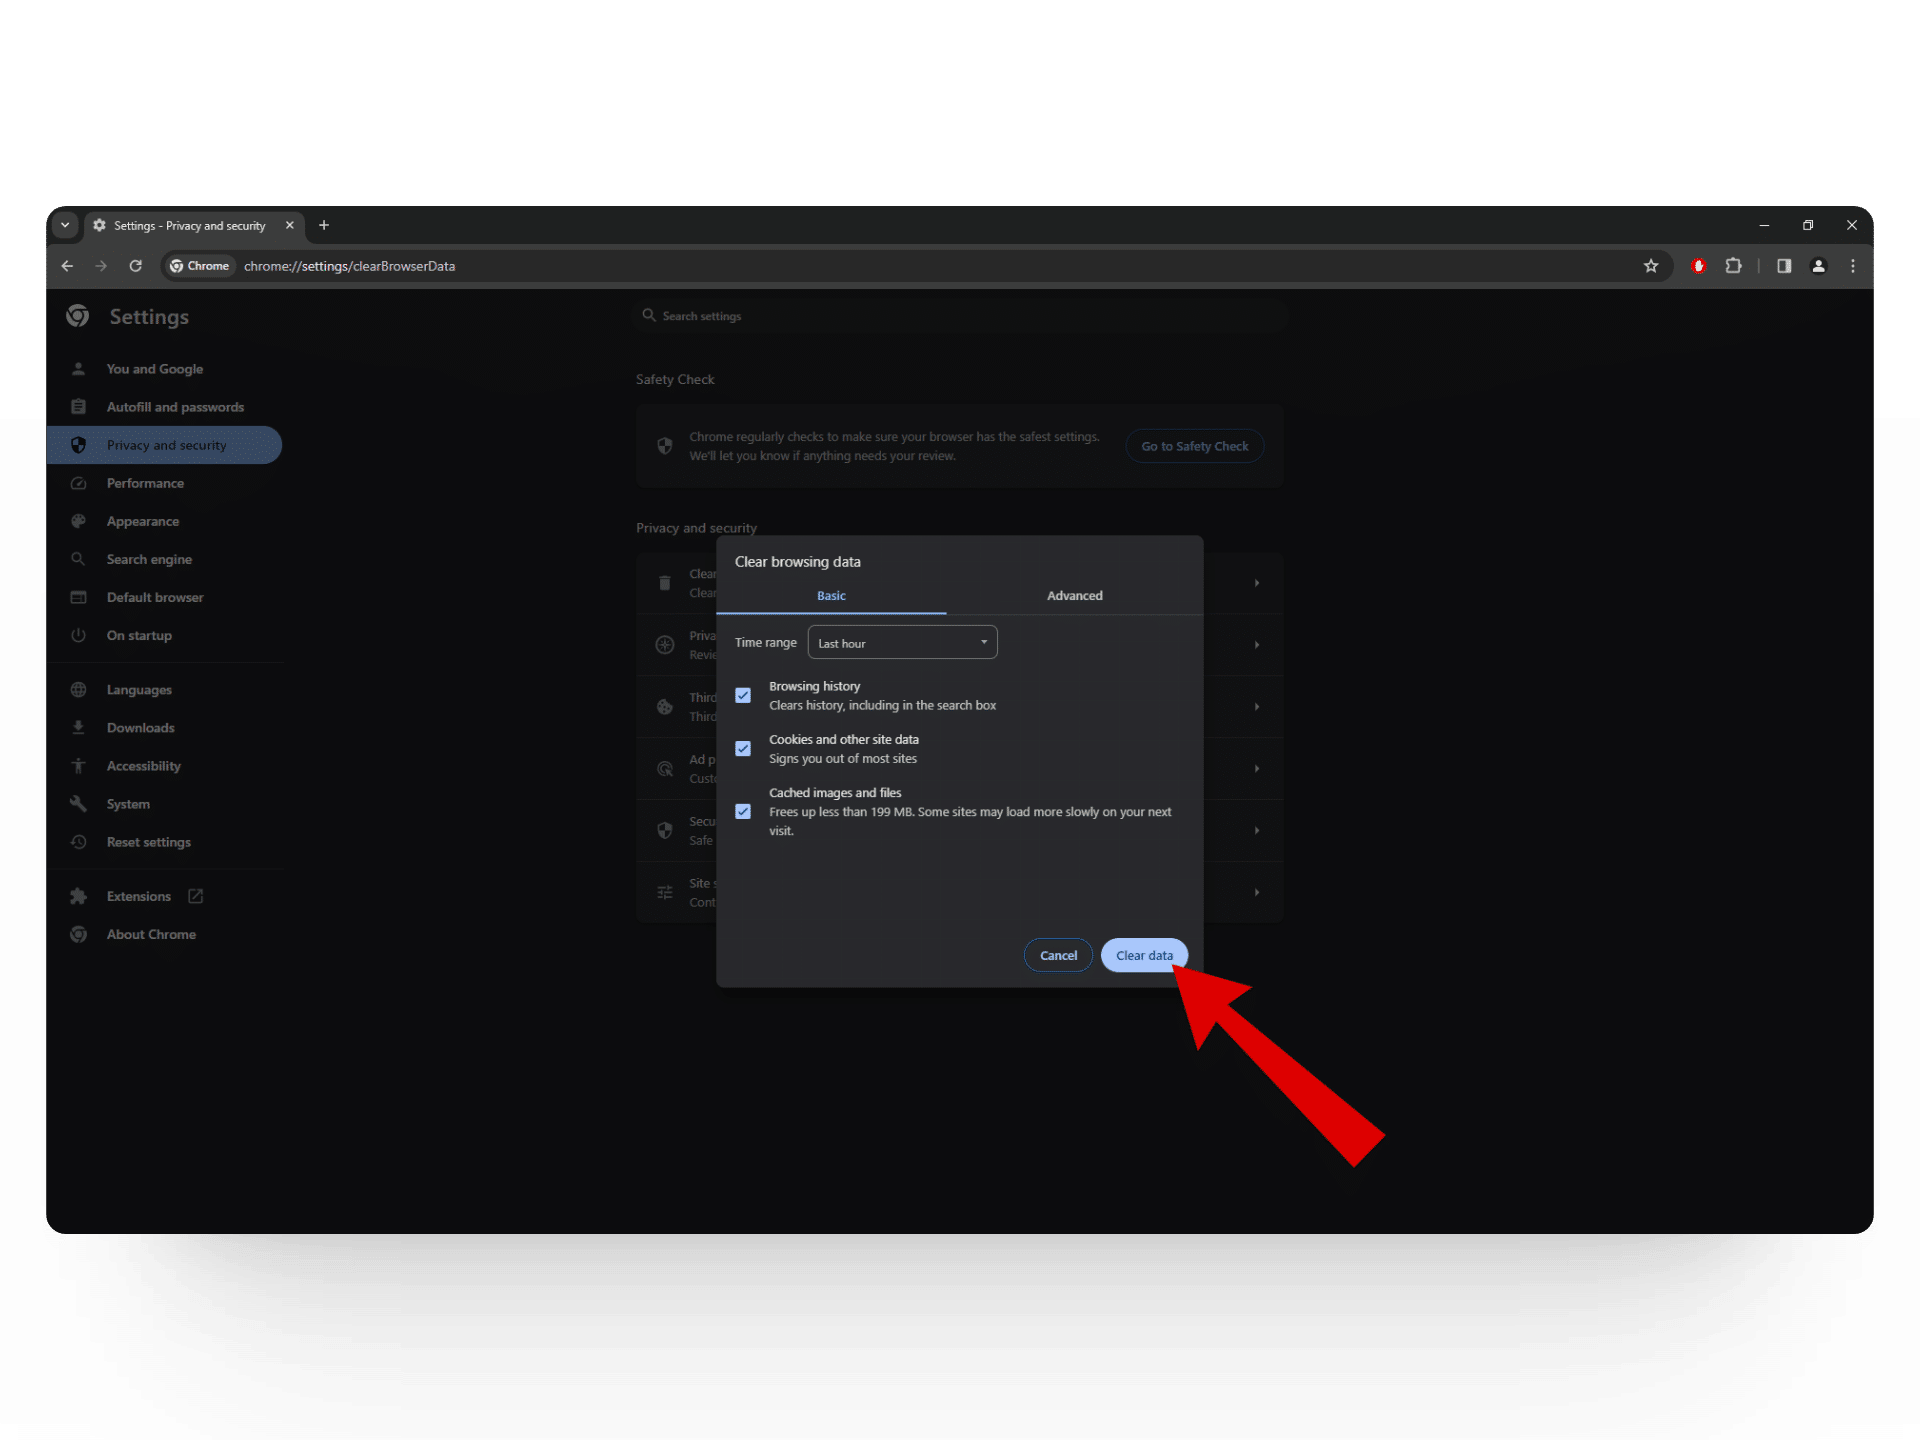
Task: Uncheck Cached images and files
Action: tap(743, 812)
